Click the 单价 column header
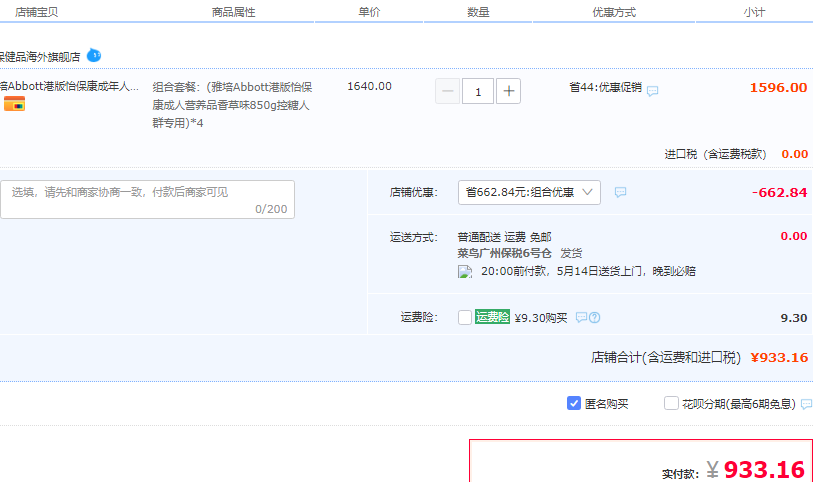The width and height of the screenshot is (817, 482). click(x=369, y=12)
